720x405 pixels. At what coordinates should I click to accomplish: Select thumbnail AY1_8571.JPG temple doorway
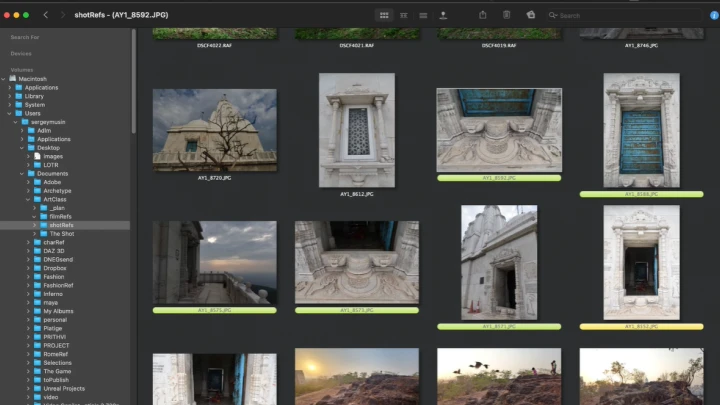pyautogui.click(x=499, y=262)
